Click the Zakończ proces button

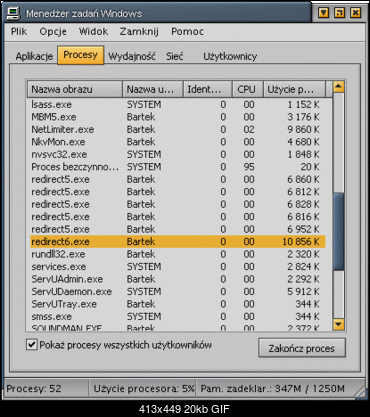coord(302,348)
